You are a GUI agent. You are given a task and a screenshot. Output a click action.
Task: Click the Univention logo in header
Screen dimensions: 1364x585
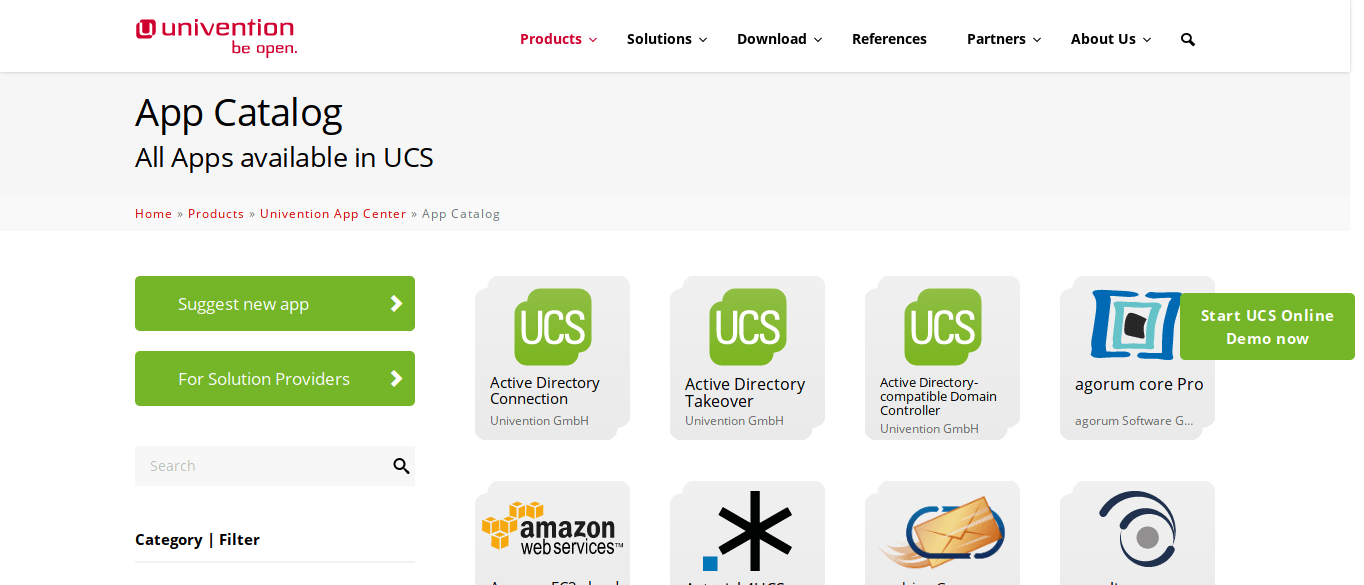click(216, 37)
